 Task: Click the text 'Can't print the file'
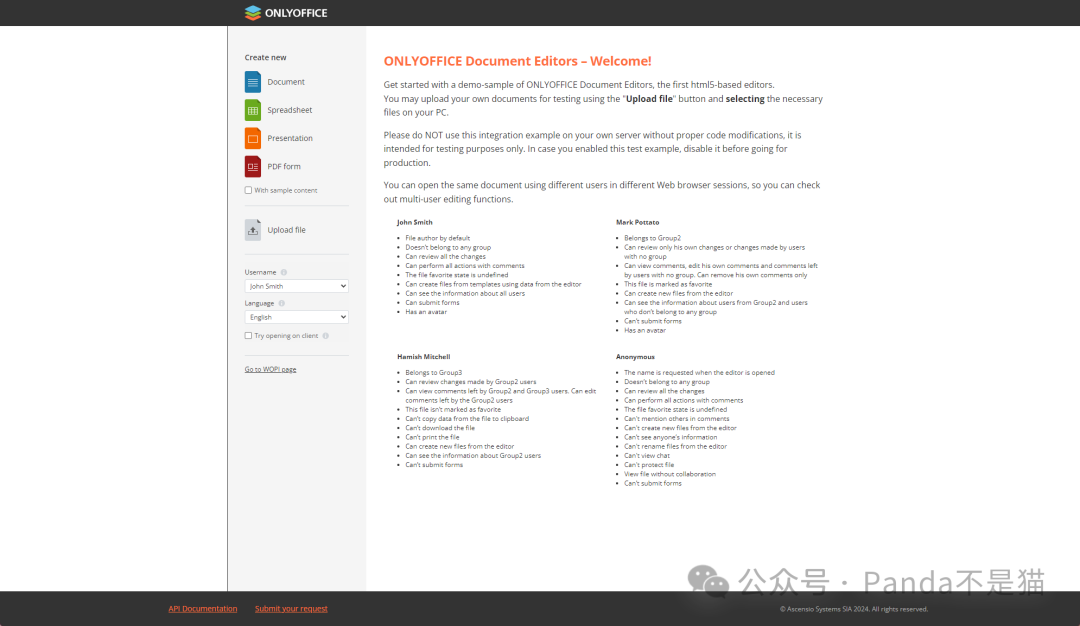tap(432, 437)
